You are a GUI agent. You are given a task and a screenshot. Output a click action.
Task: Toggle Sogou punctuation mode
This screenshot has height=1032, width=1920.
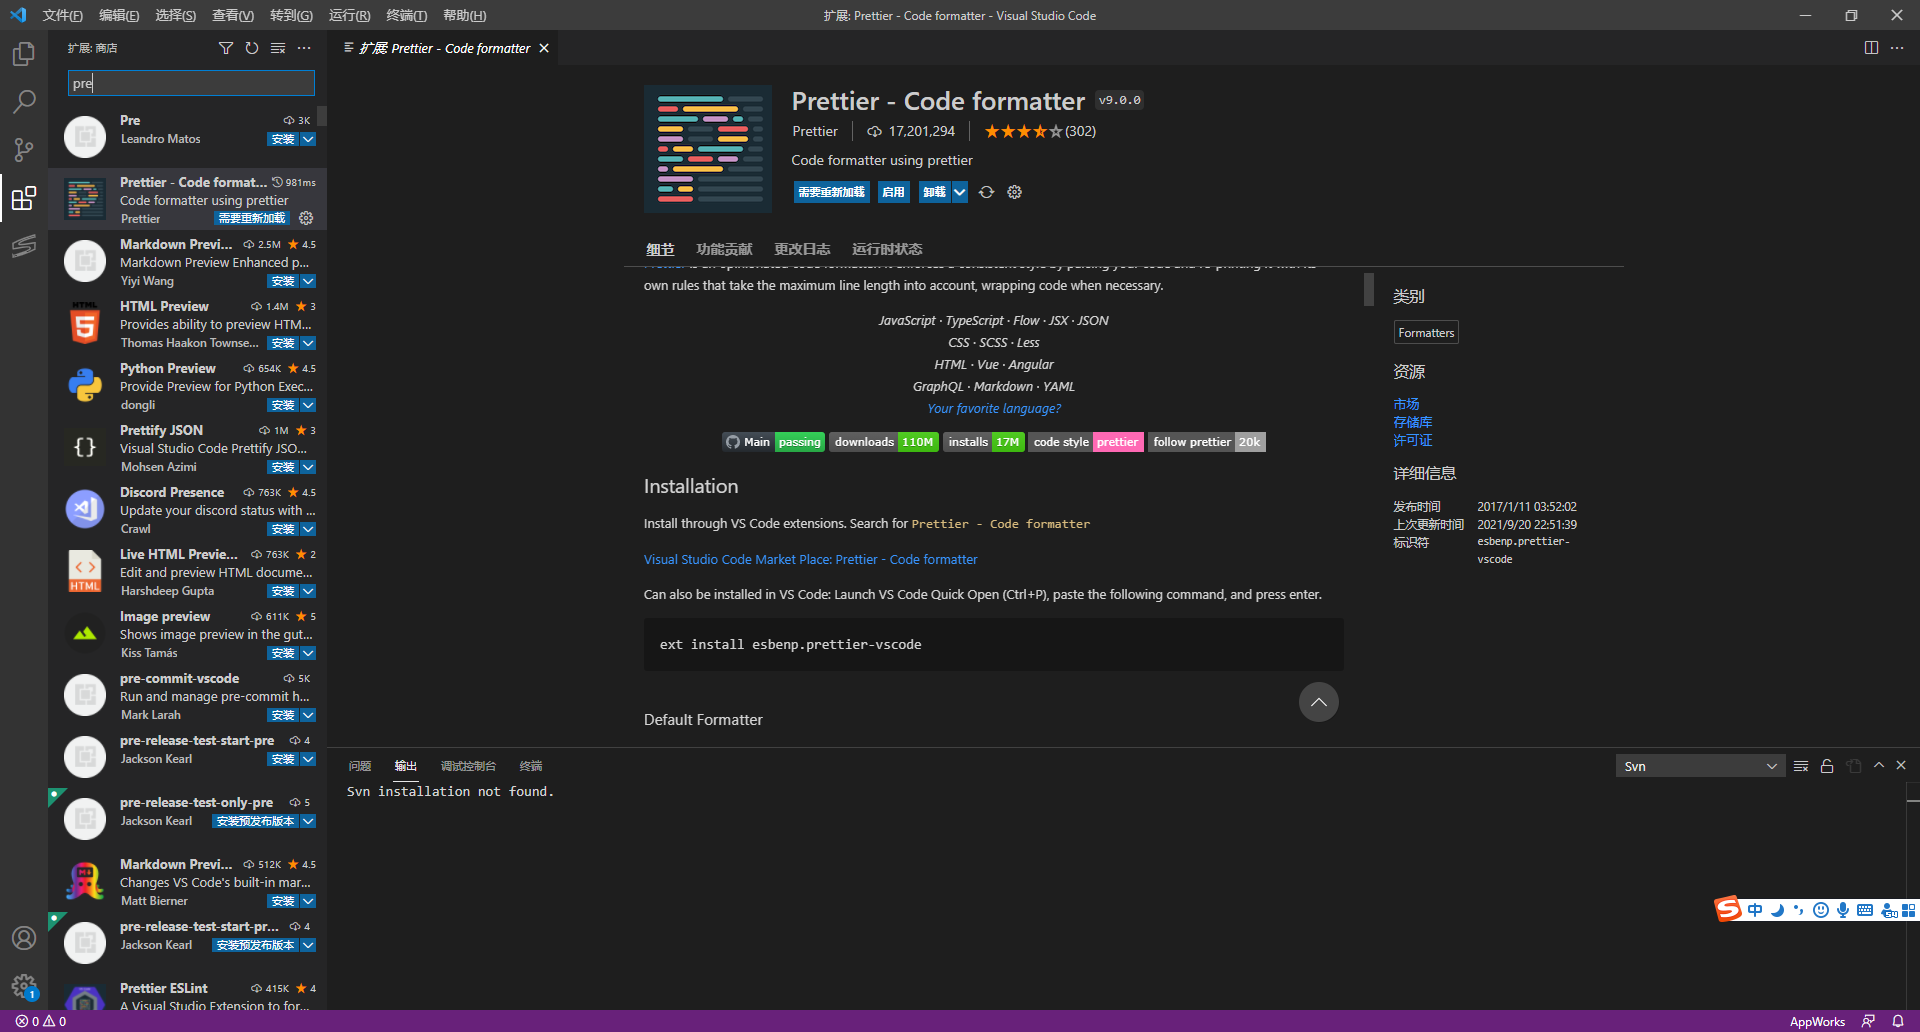point(1798,910)
